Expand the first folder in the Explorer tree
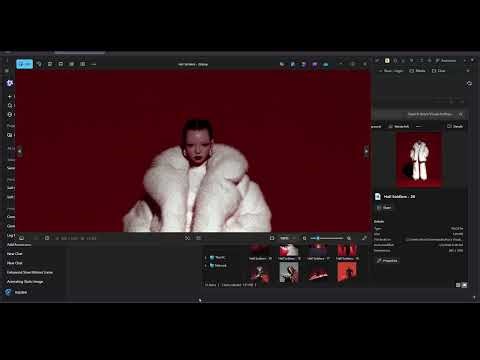The height and width of the screenshot is (360, 480). tap(206, 257)
